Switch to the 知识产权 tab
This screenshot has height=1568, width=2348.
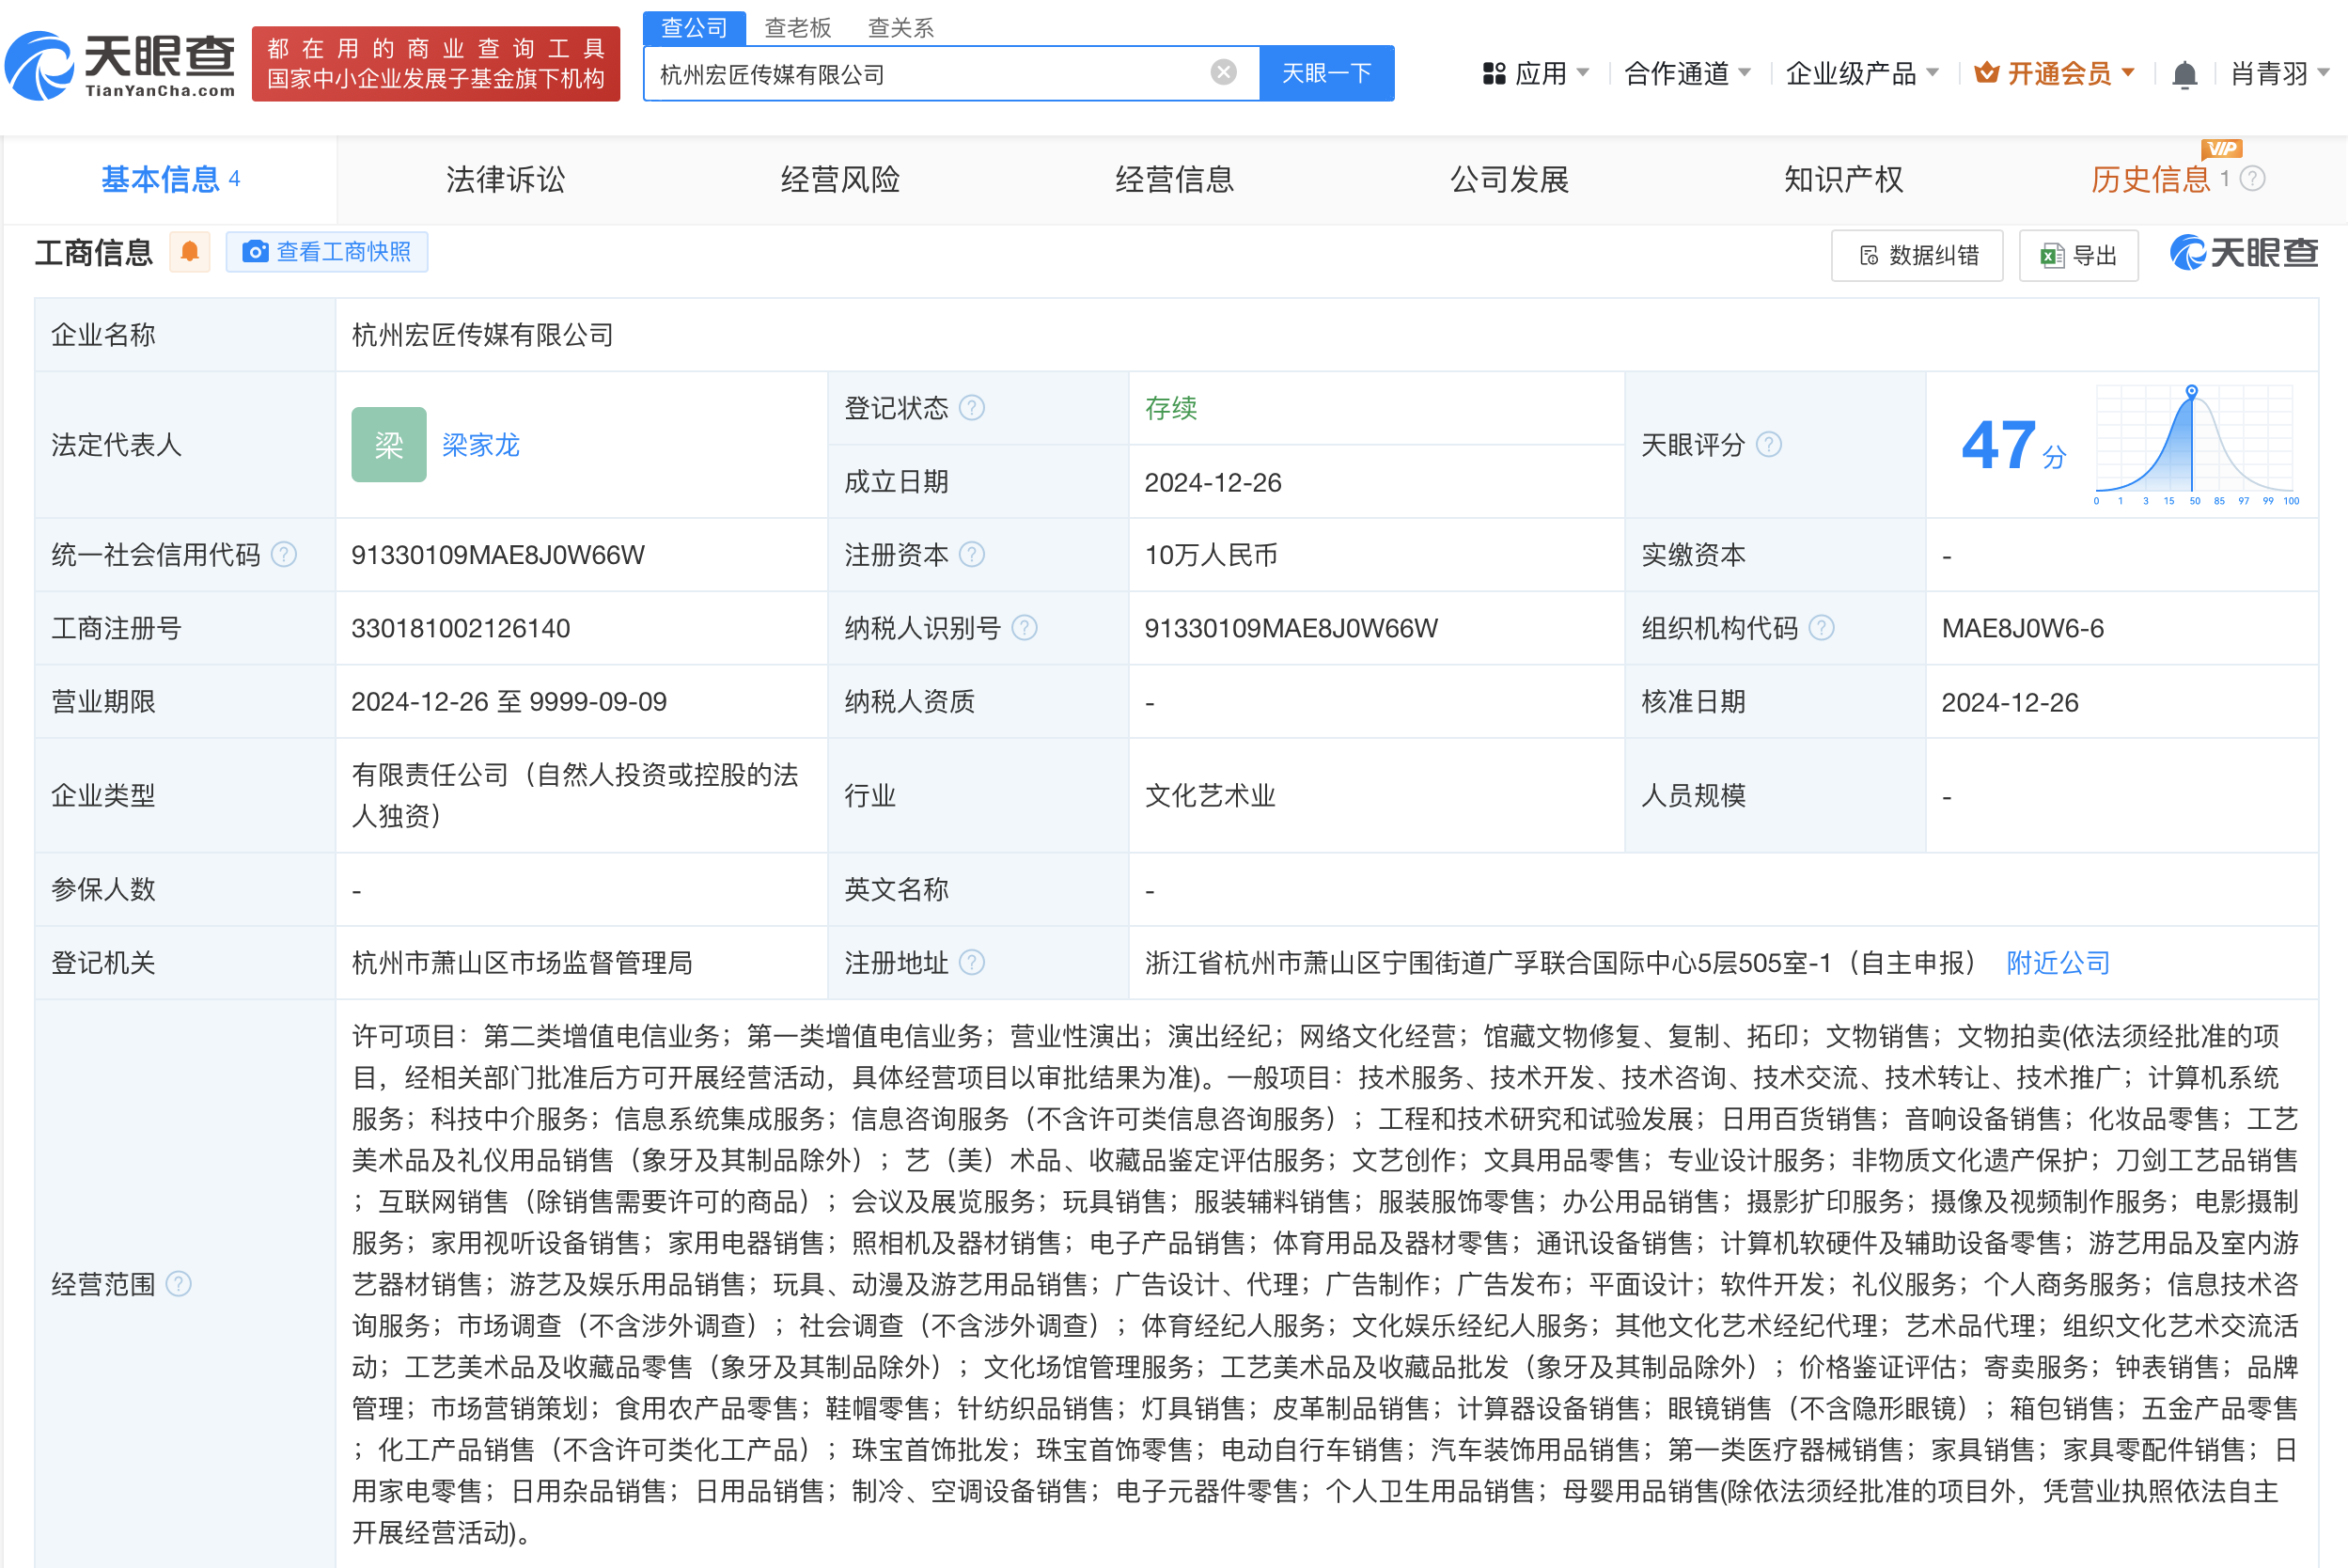point(1843,179)
